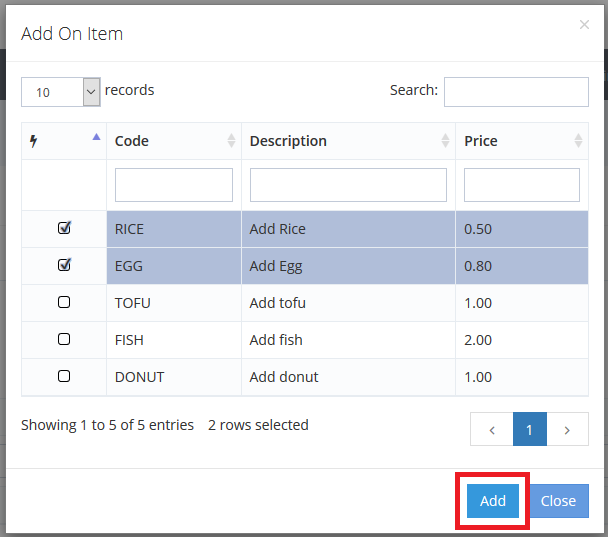Click the Price filter text box

click(521, 185)
